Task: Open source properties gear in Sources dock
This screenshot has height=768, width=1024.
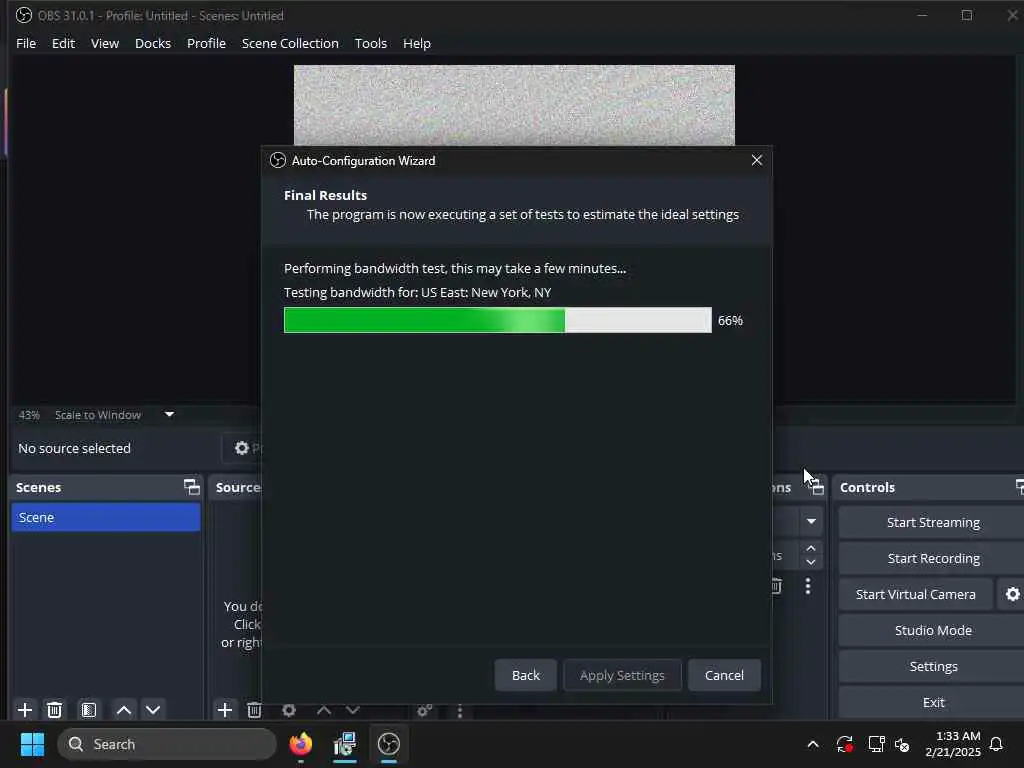Action: 289,709
